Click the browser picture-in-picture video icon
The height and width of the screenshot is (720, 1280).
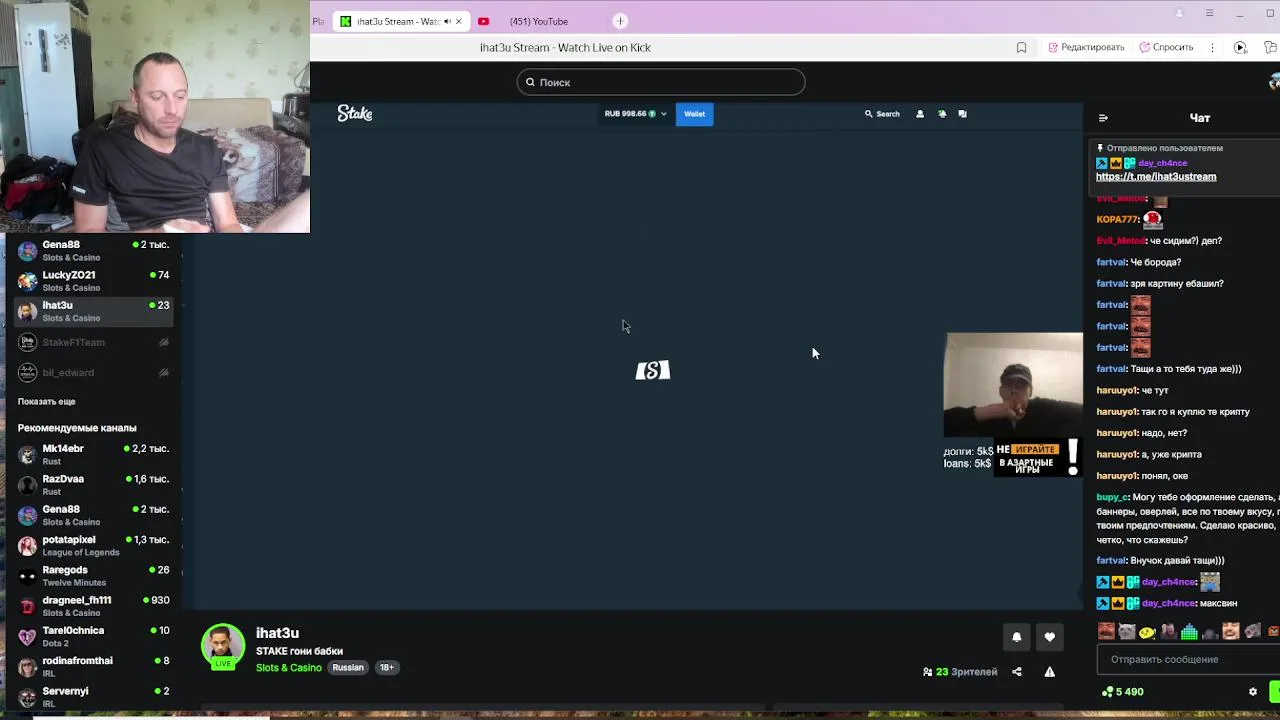coord(1240,47)
